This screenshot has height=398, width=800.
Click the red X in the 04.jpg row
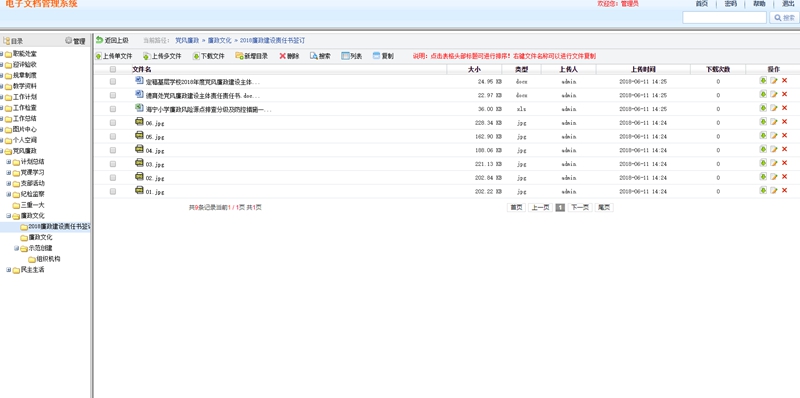click(x=785, y=150)
